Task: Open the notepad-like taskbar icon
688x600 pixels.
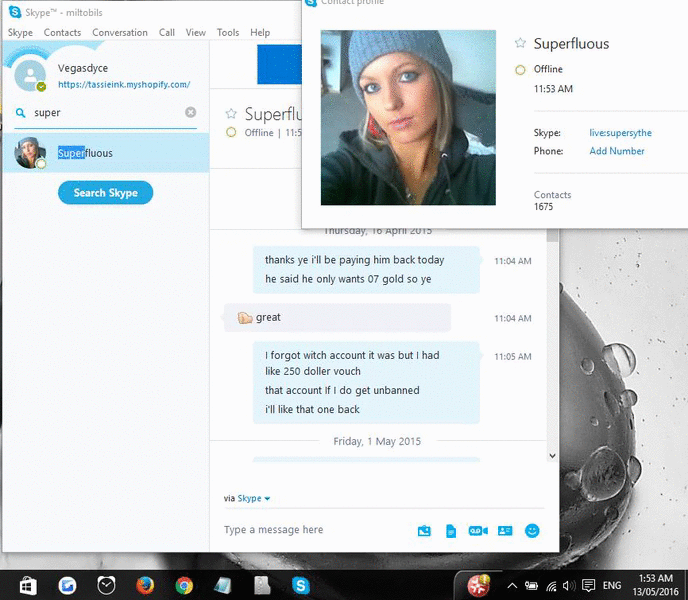Action: [223, 586]
